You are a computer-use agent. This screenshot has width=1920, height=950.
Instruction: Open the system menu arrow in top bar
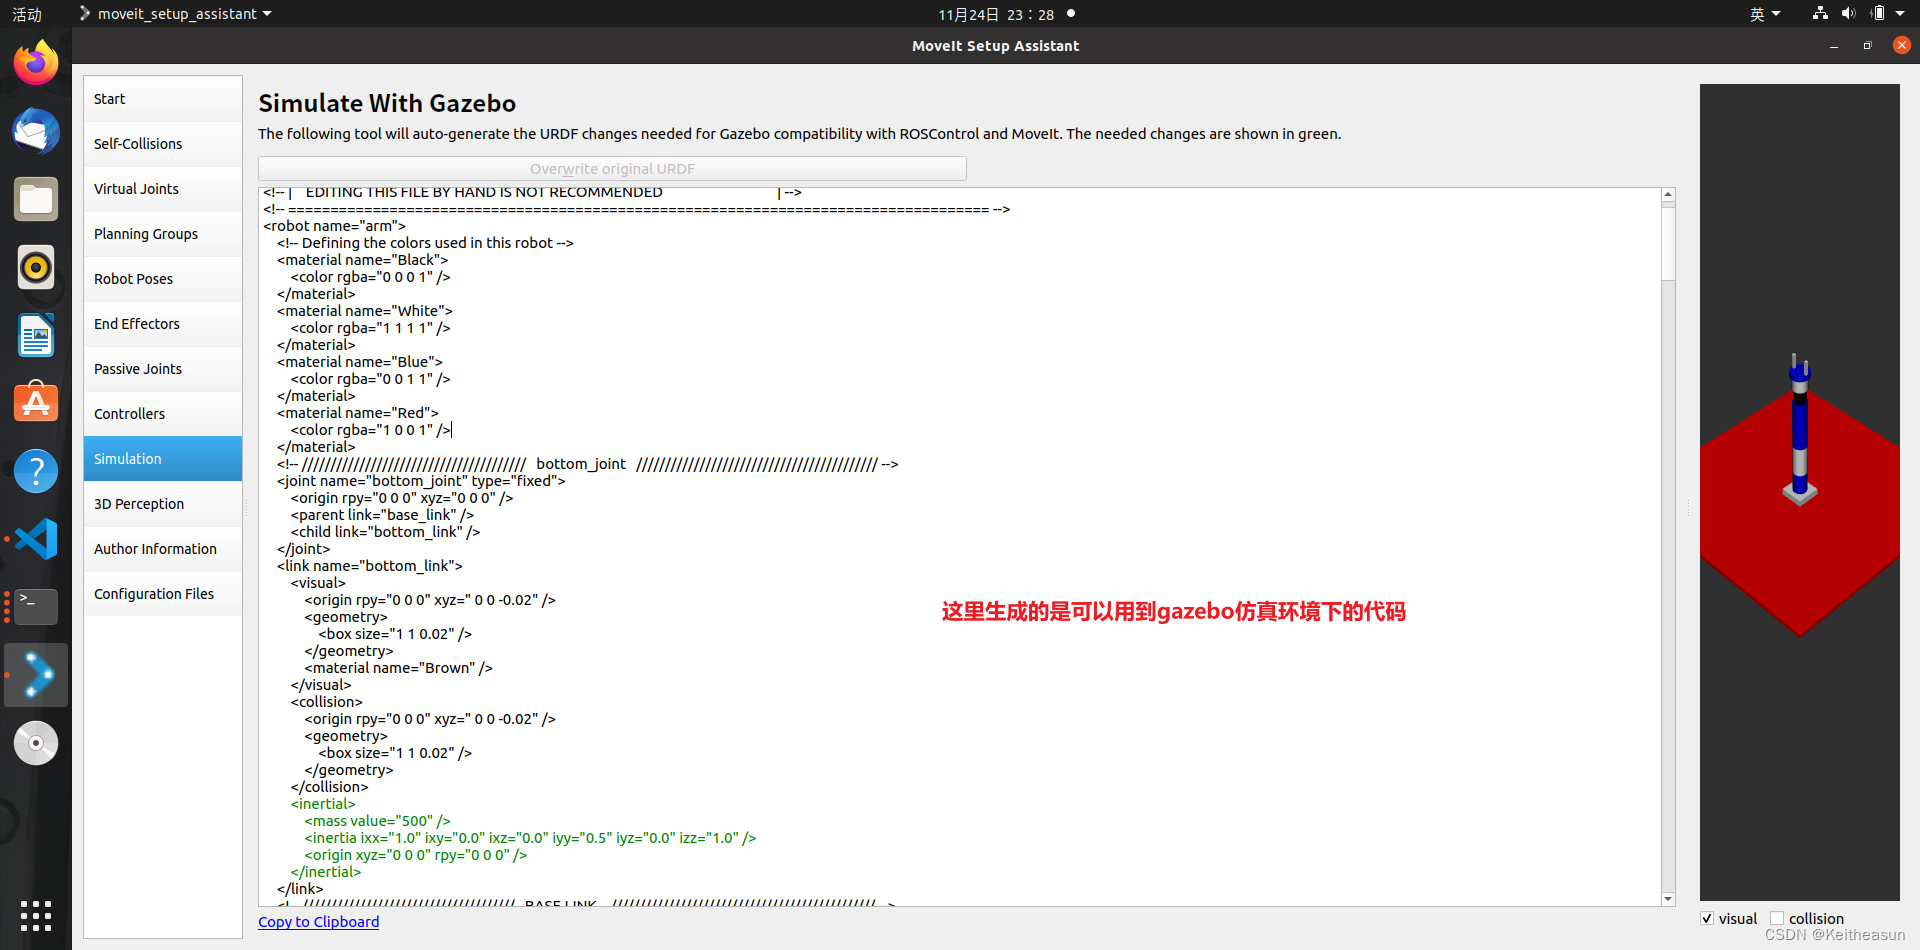click(1900, 14)
